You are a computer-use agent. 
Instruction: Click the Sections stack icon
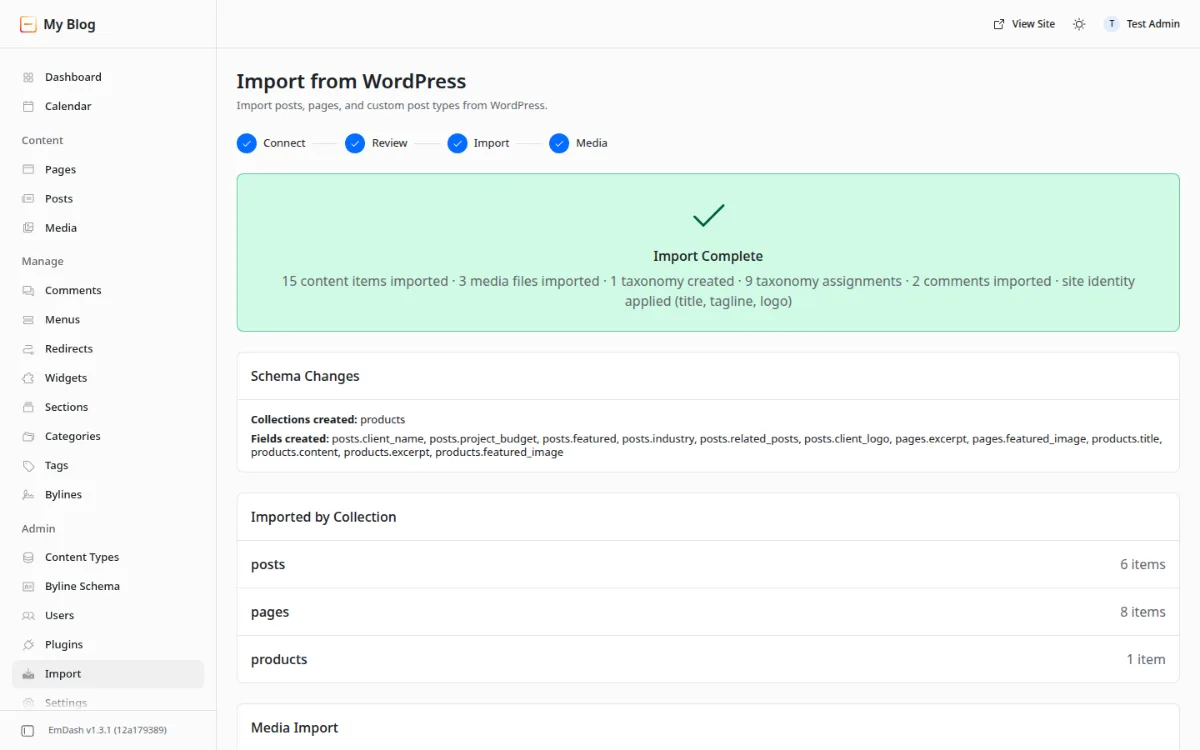(28, 407)
